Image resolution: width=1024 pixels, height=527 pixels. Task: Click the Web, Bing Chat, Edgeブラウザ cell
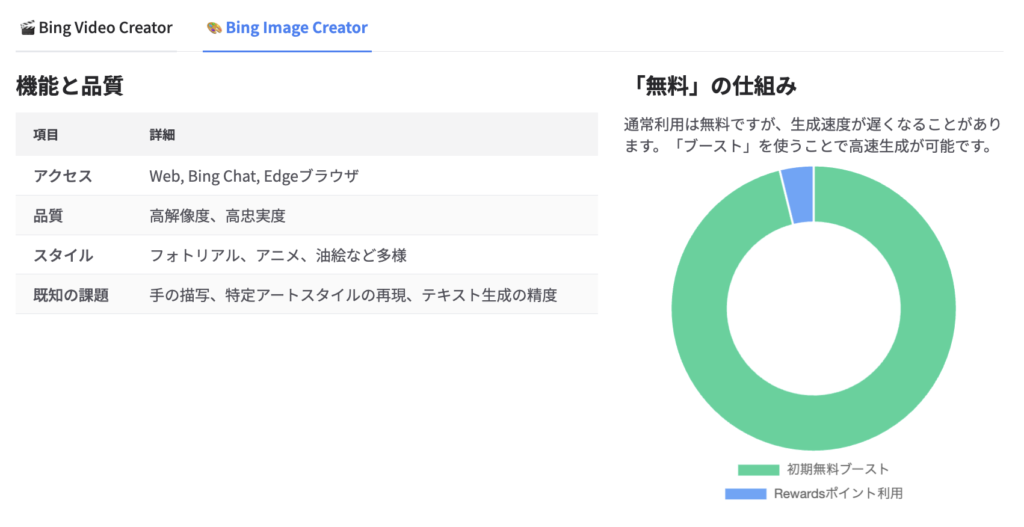coord(254,176)
